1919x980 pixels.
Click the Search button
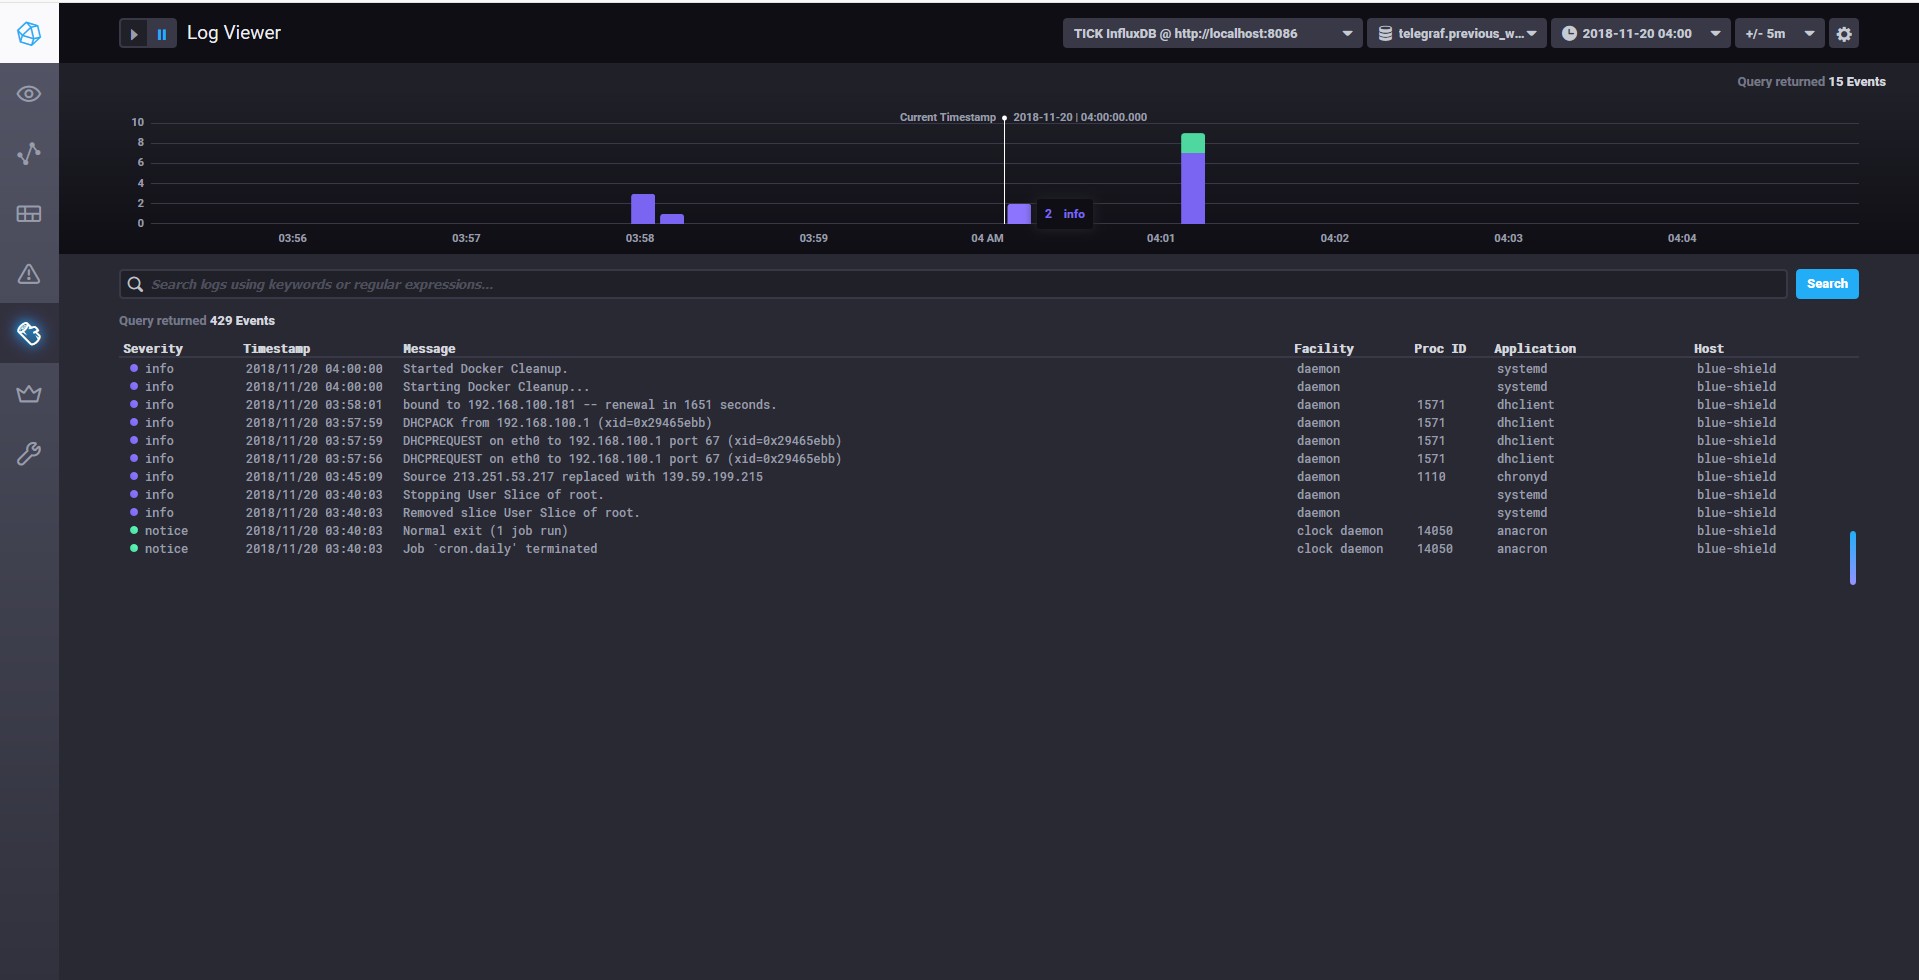(1826, 284)
